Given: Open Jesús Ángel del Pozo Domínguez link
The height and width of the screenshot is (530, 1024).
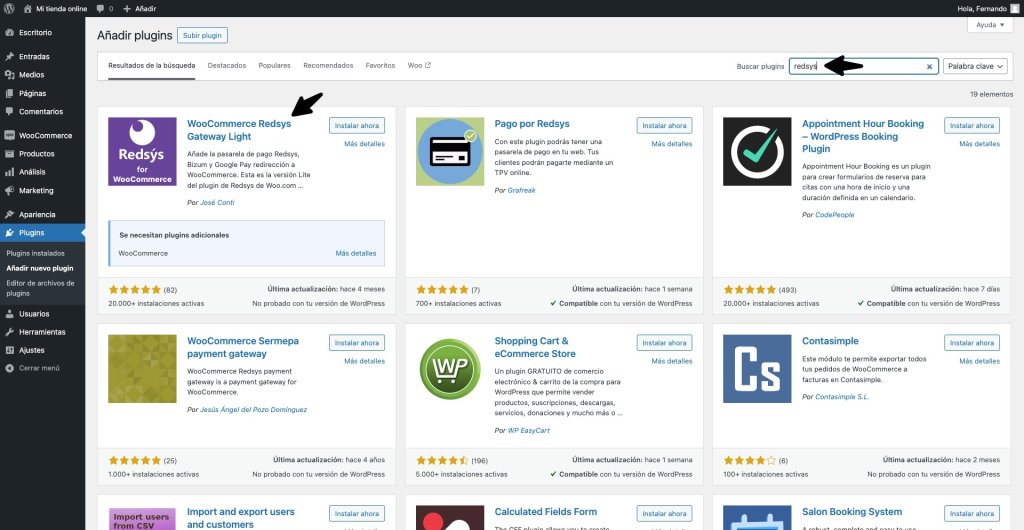Looking at the screenshot, I should point(253,410).
